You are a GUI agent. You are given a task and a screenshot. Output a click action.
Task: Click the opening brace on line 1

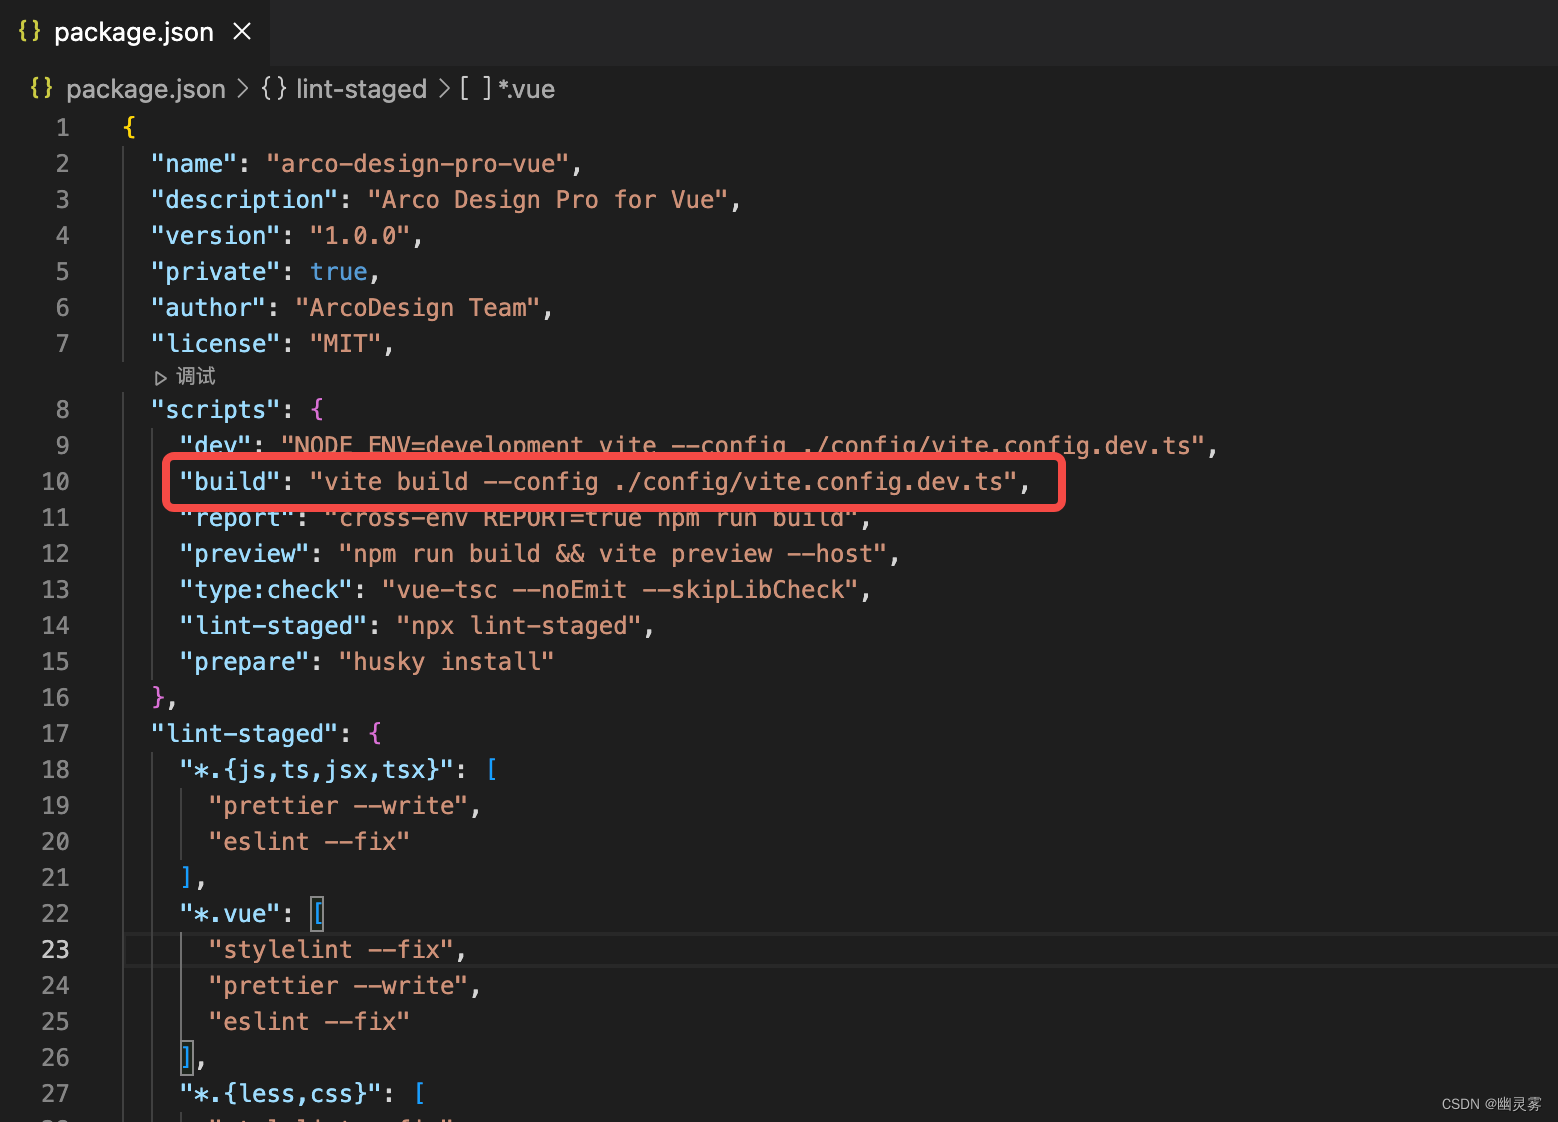[129, 128]
